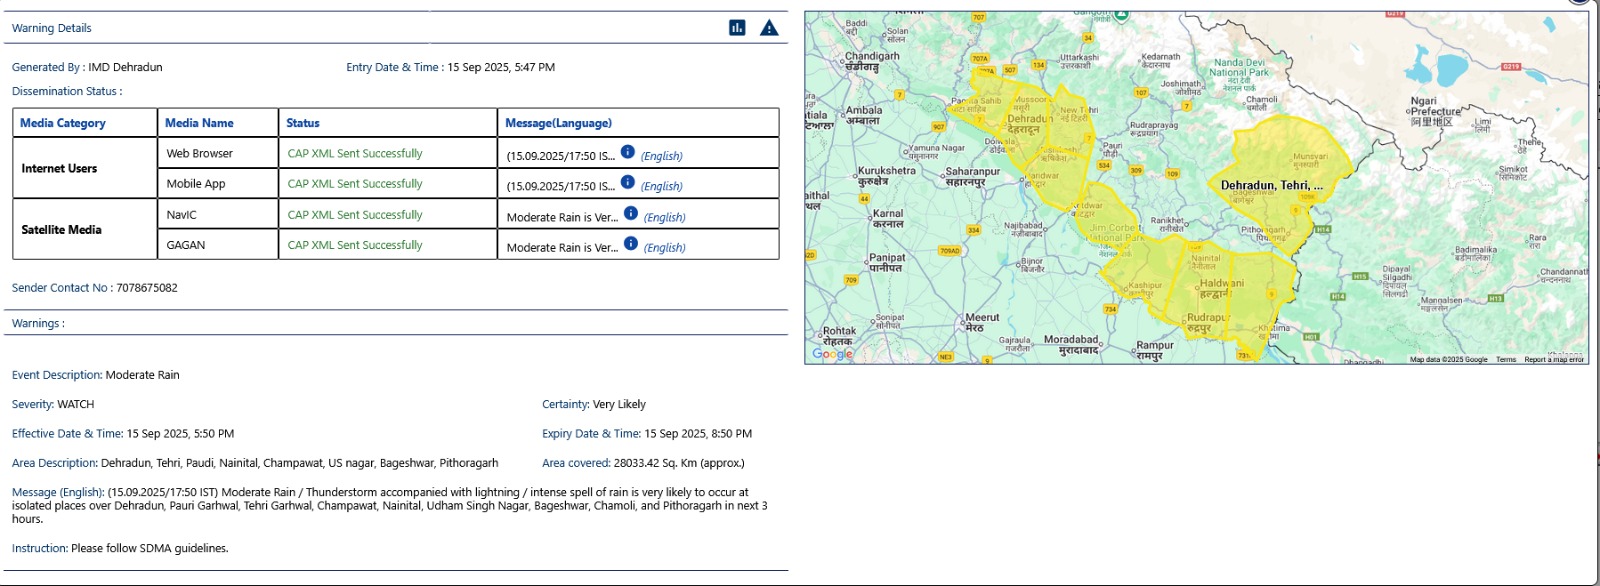
Task: Click Web Browser's CAP XML Sent Successfully status
Action: 355,153
